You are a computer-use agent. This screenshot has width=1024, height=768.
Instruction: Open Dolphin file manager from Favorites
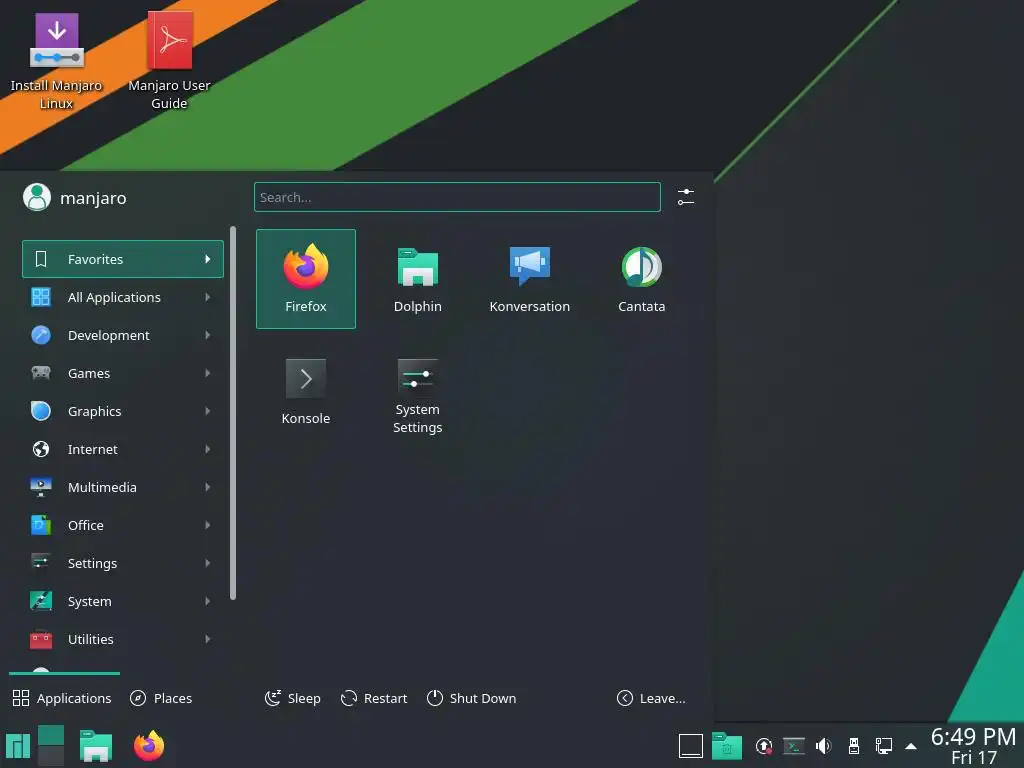tap(417, 279)
